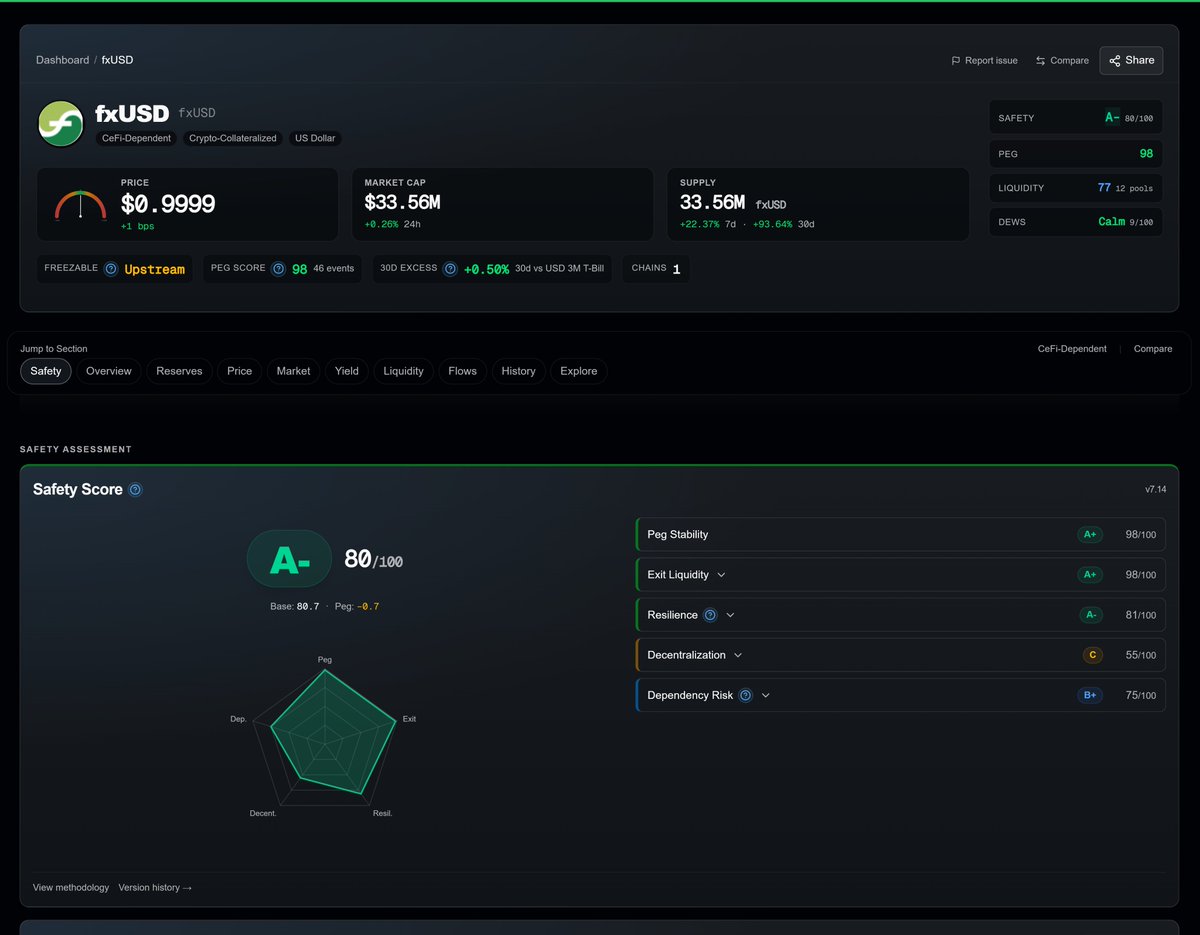Click the C badge on Decentralization
Screen dimensions: 1200x935
[x=1092, y=655]
